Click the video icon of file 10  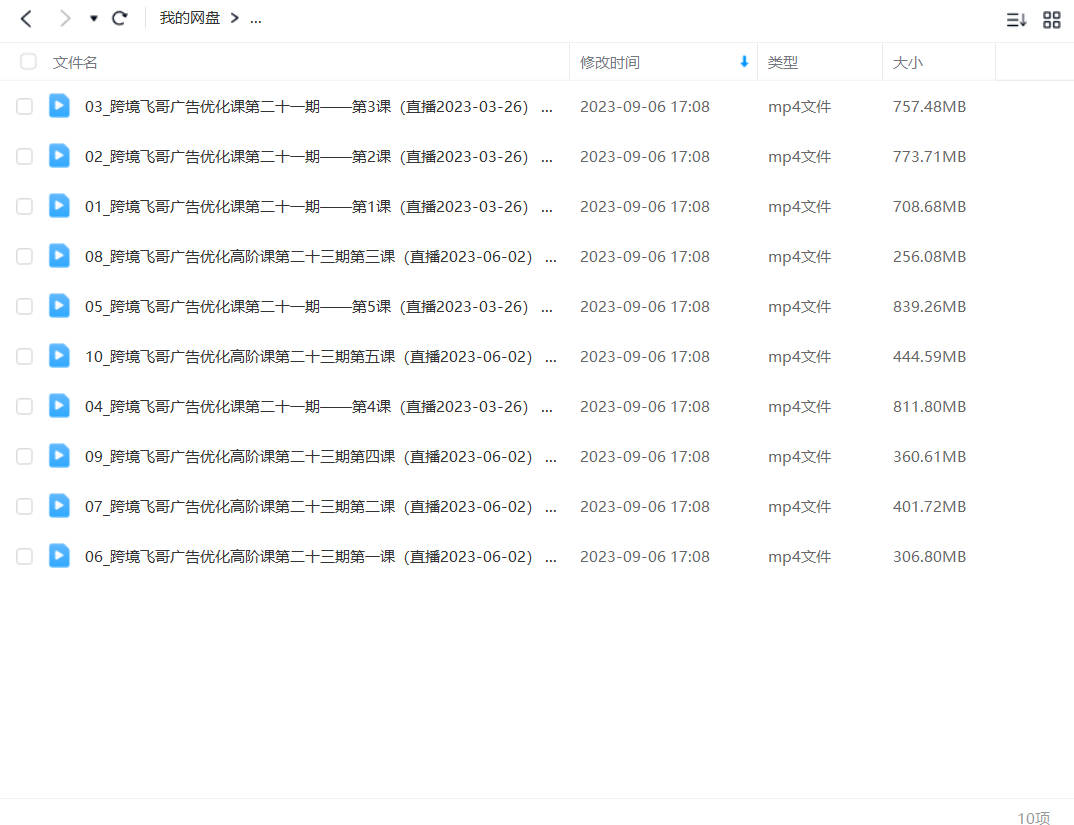point(59,356)
